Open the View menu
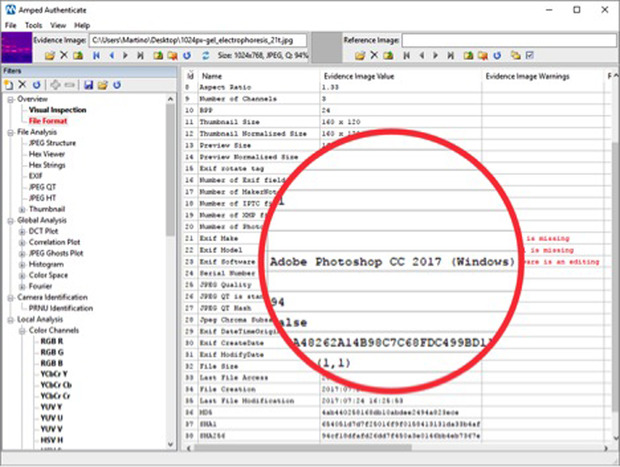 [58, 25]
